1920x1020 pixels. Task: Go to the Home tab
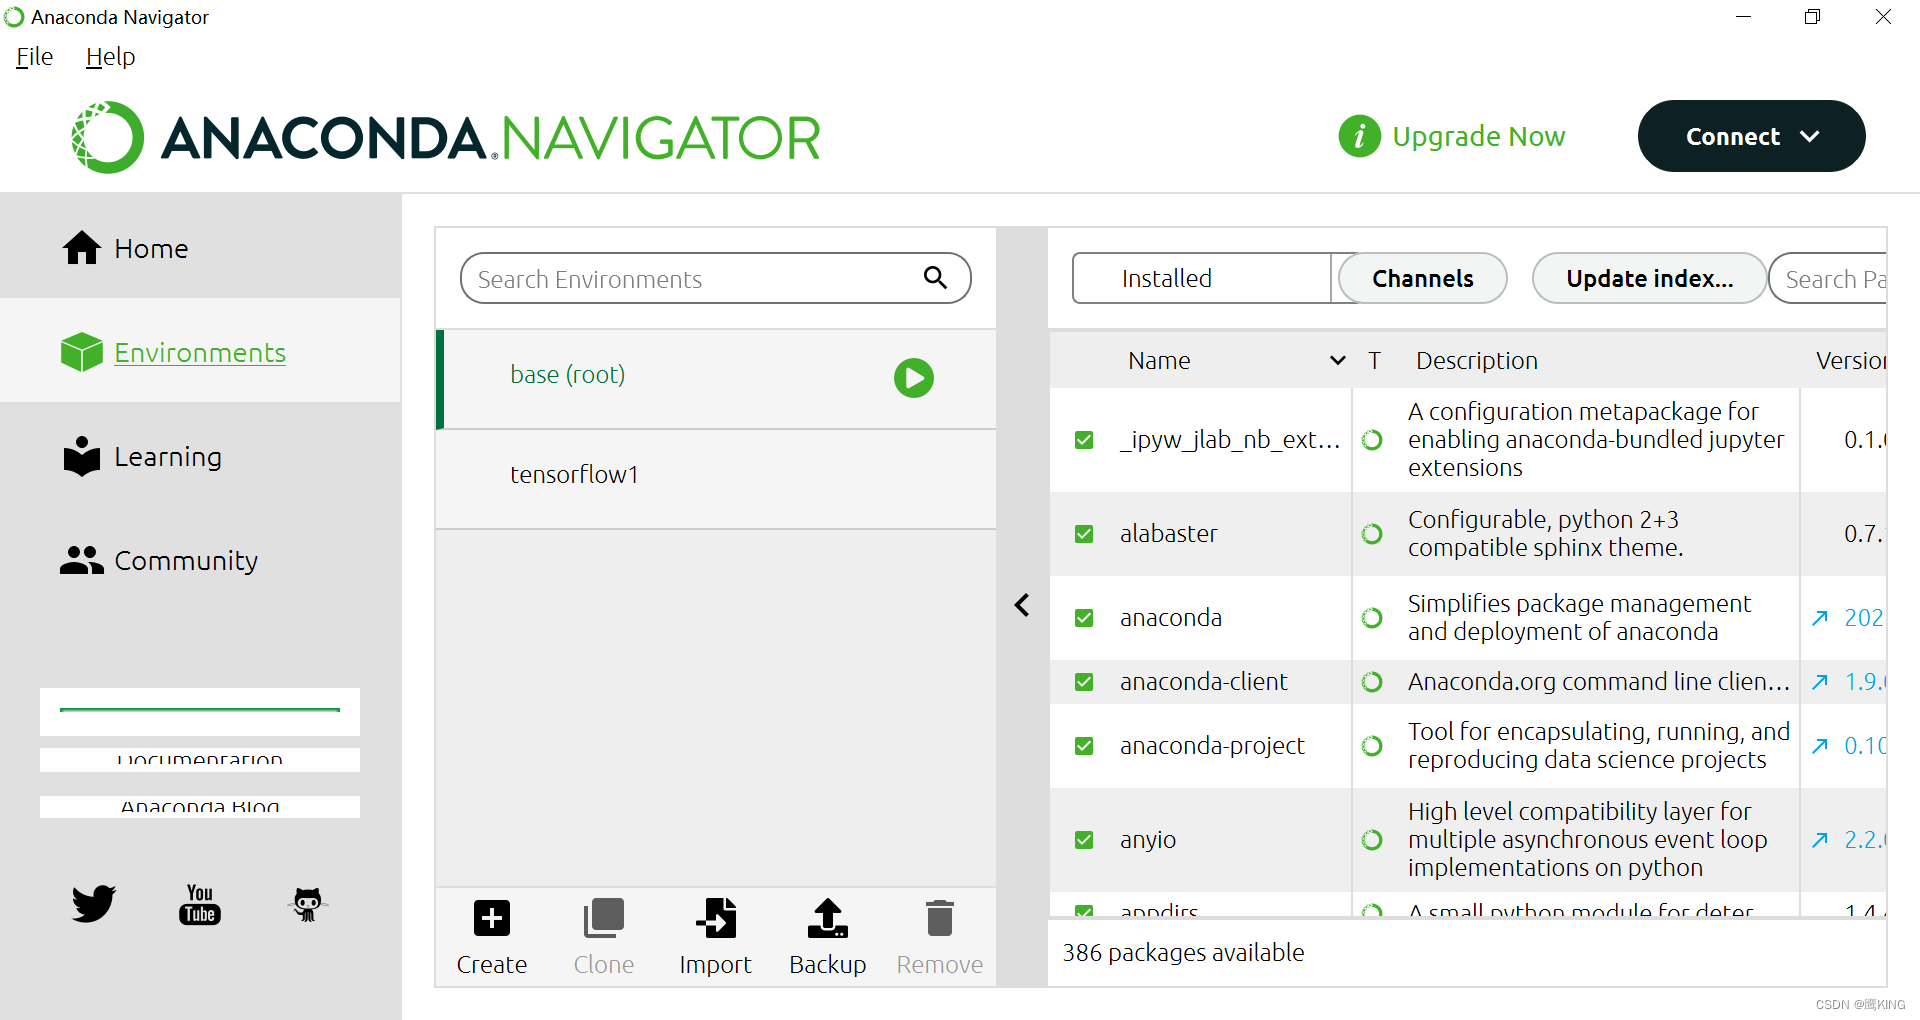[200, 248]
